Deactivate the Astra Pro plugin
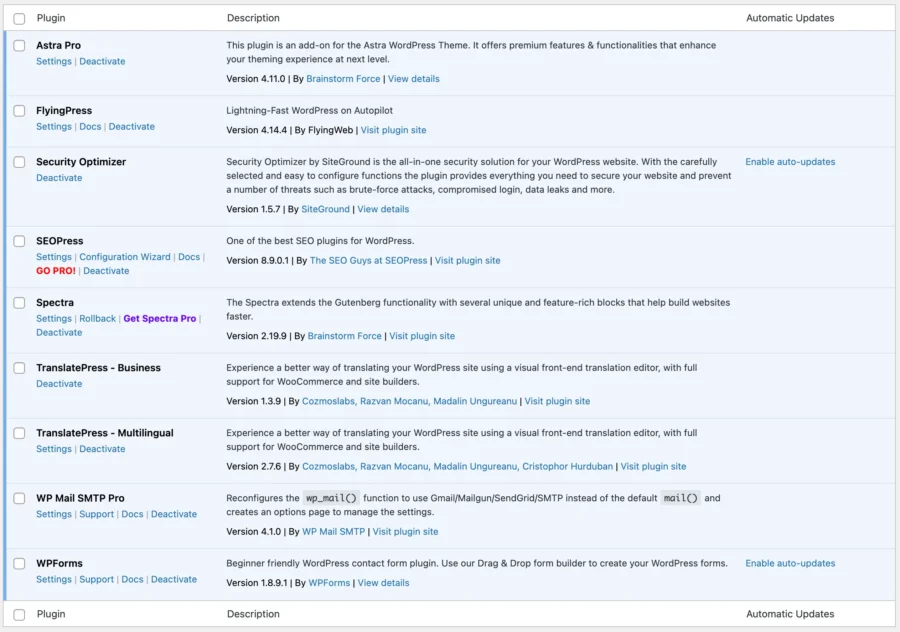The width and height of the screenshot is (900, 632). point(102,61)
